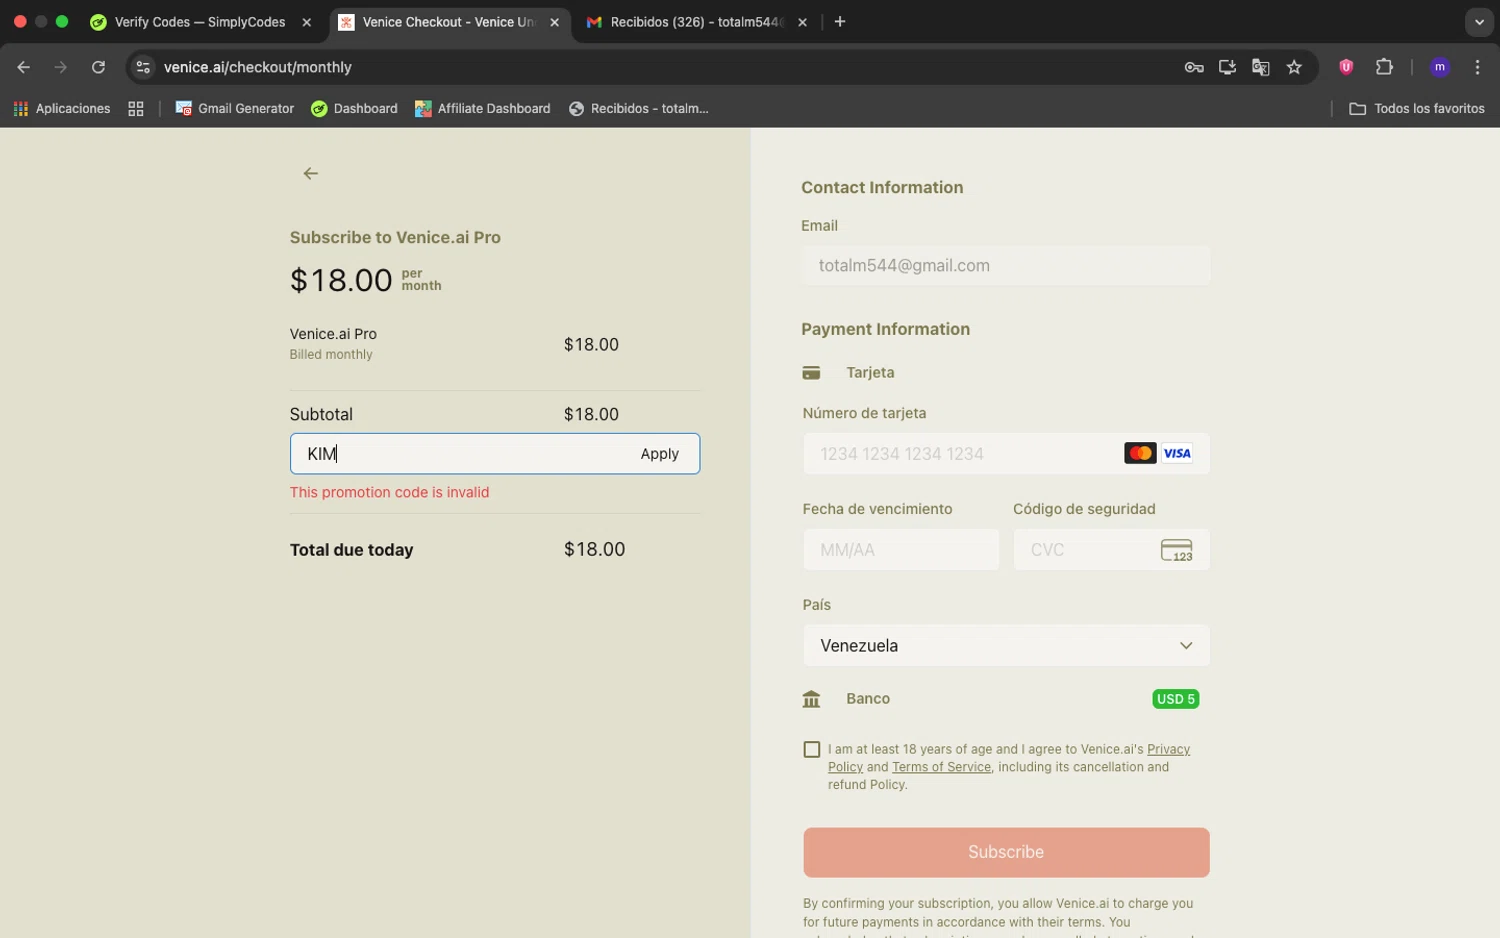1500x938 pixels.
Task: Click 'Subscribe to Venice.ai Pro' heading
Action: point(395,238)
